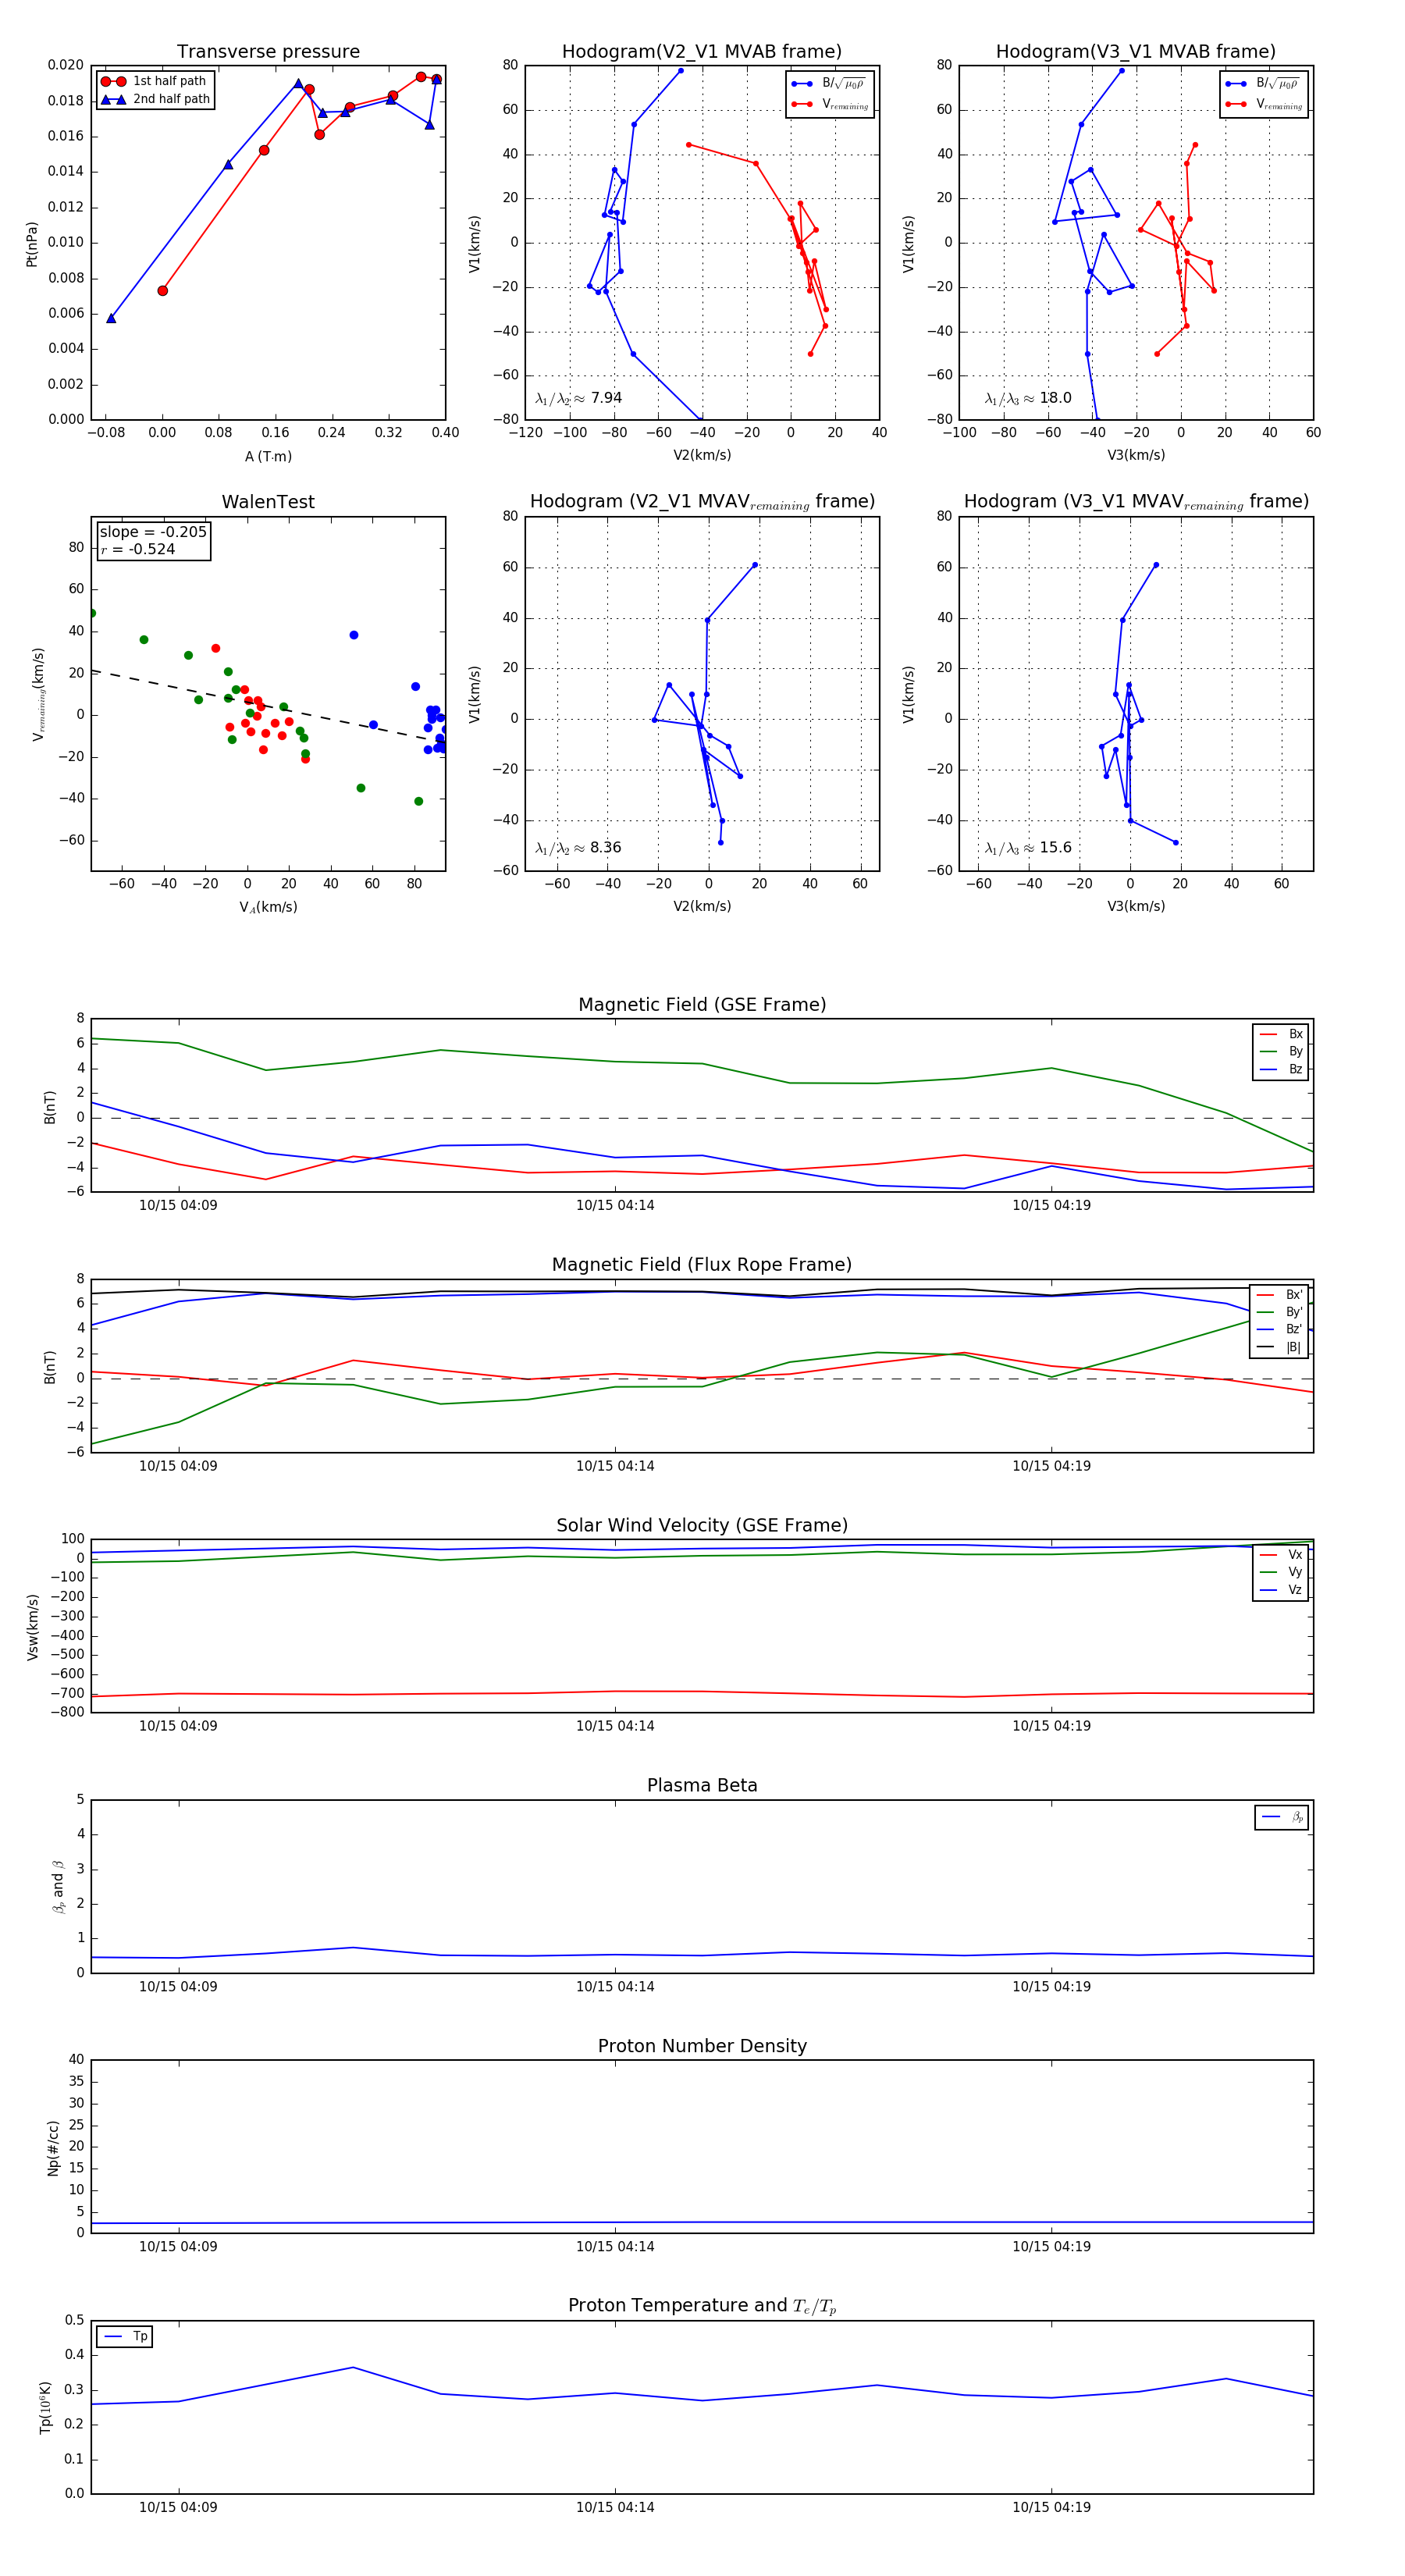
Task: Select '2nd half path' legend entry
Action: [x=155, y=99]
